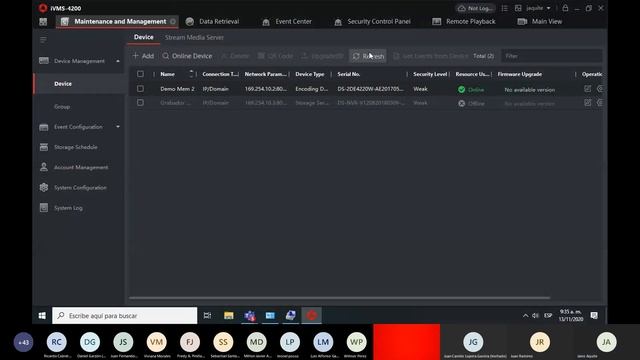Screen dimensions: 640x360
Task: Click the Delete device button
Action: point(235,56)
